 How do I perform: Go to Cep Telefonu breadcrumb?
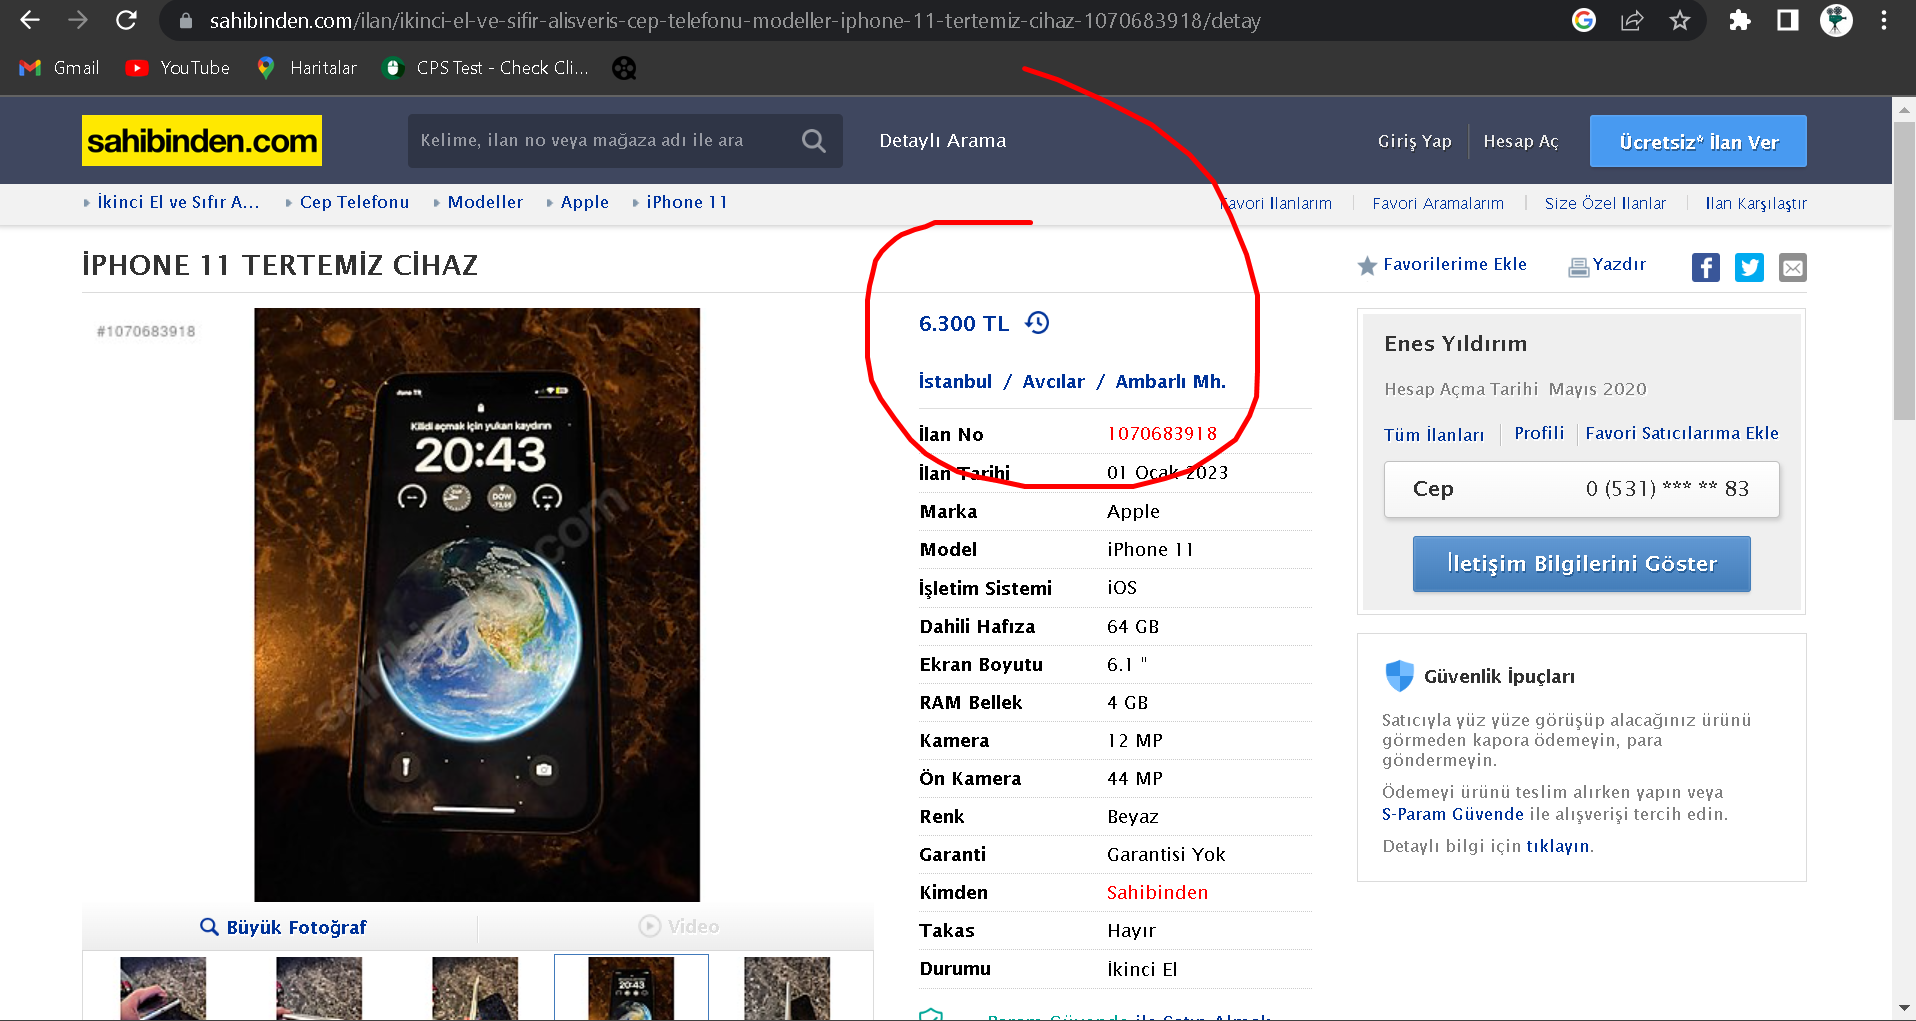(x=355, y=202)
